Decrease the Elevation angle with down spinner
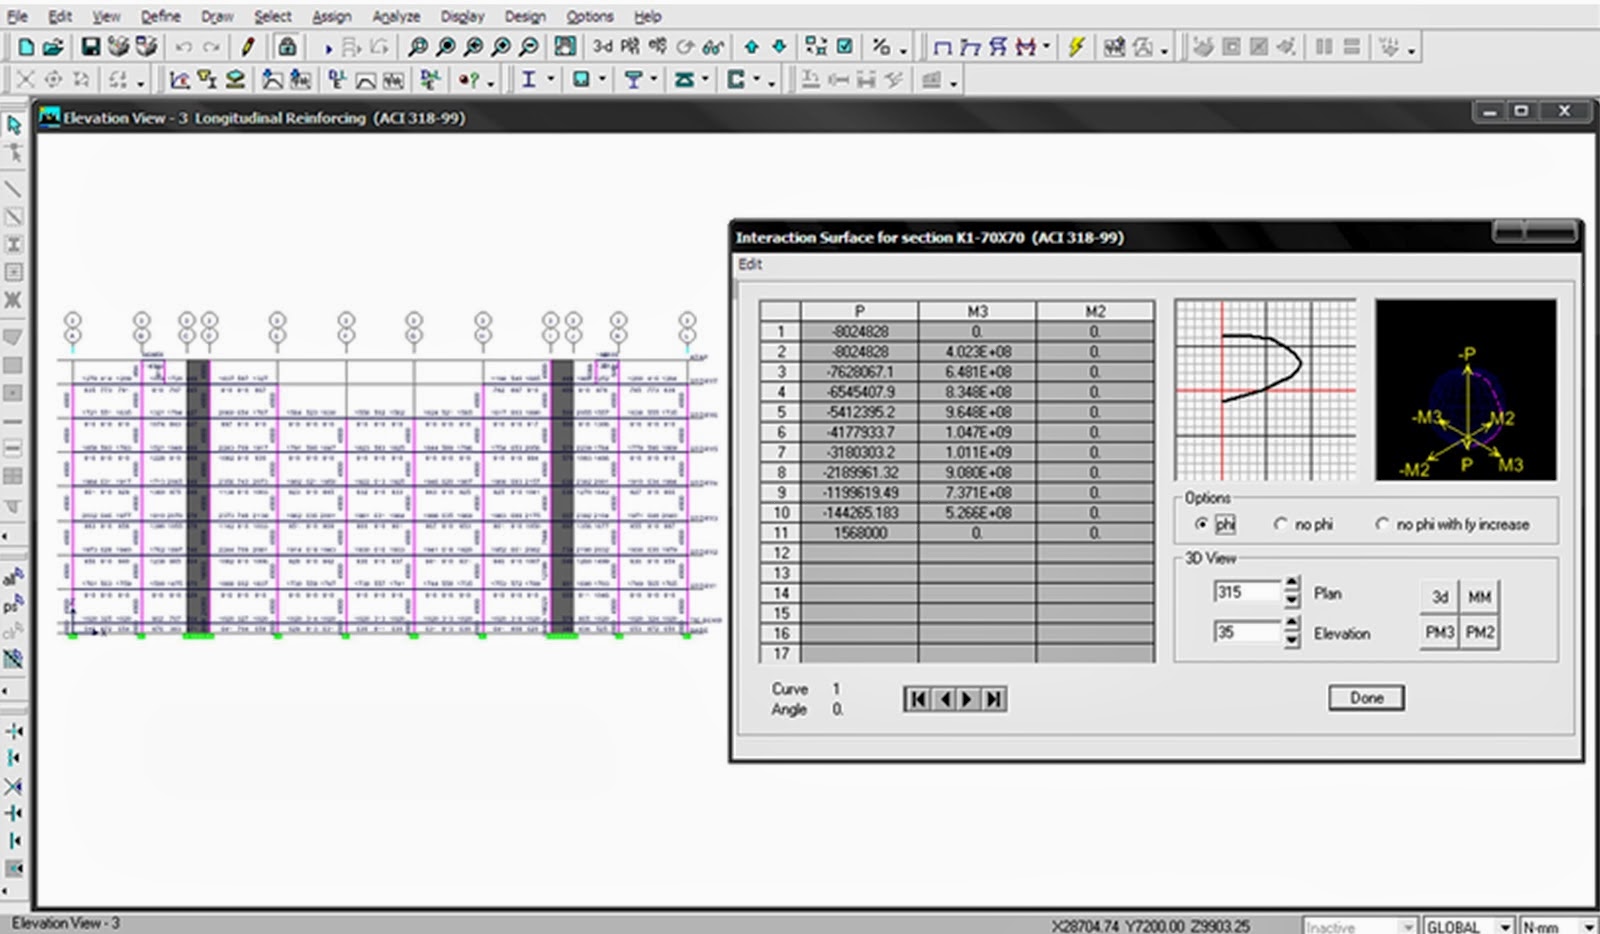 [x=1292, y=640]
